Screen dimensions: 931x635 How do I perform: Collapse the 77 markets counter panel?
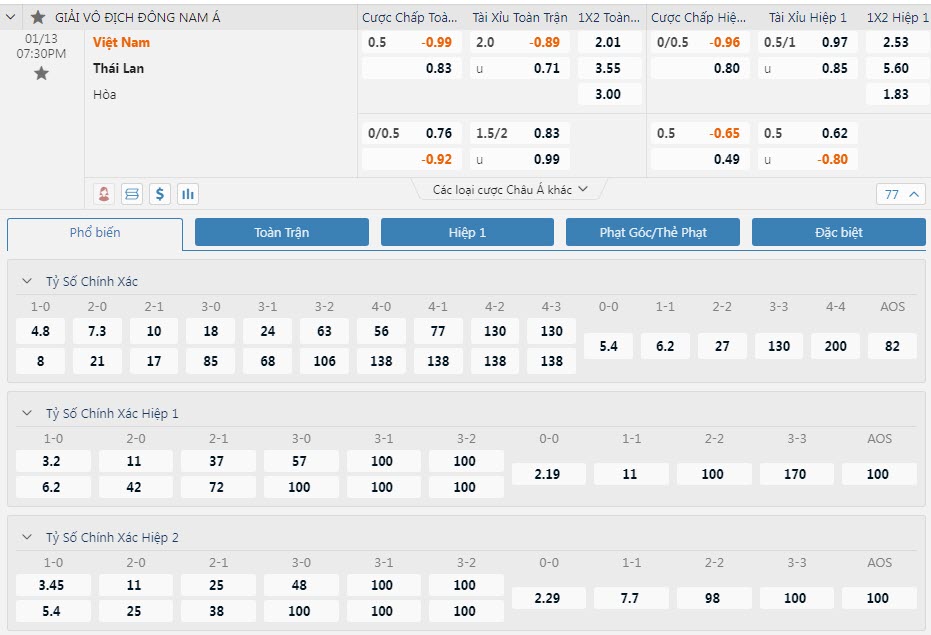coord(902,195)
